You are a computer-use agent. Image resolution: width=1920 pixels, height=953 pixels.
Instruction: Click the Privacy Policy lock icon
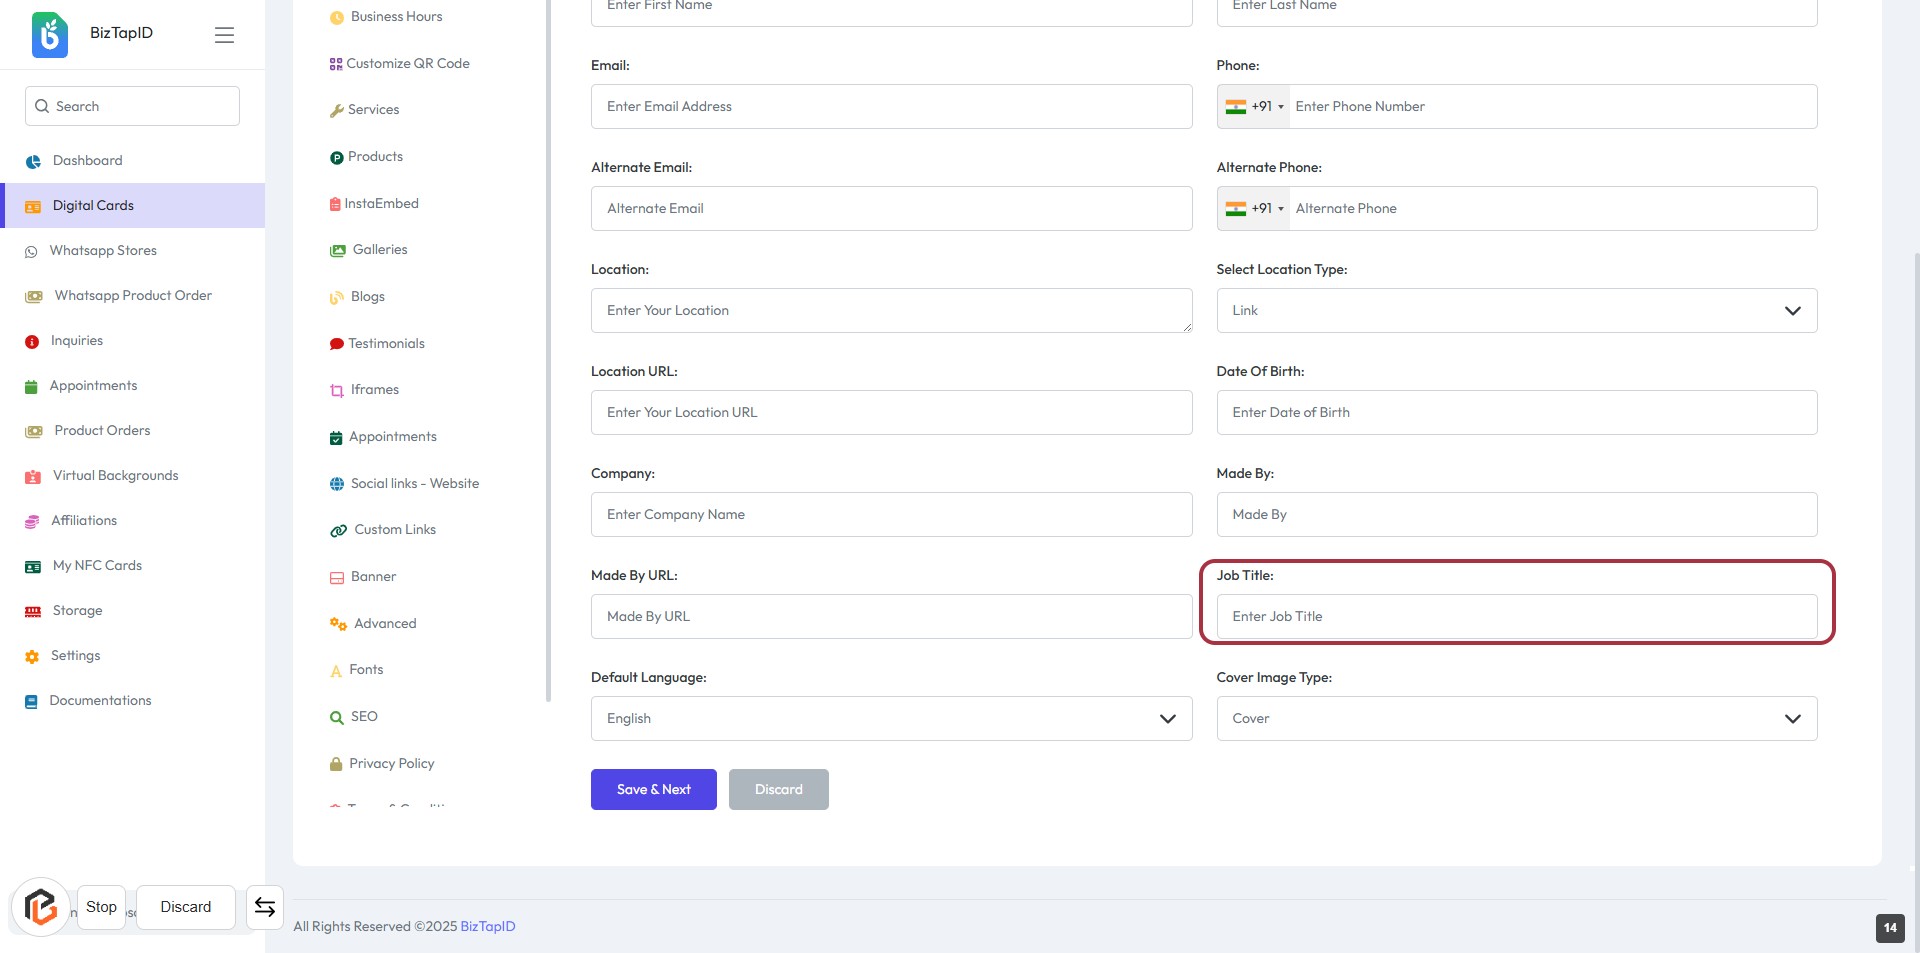click(x=336, y=764)
